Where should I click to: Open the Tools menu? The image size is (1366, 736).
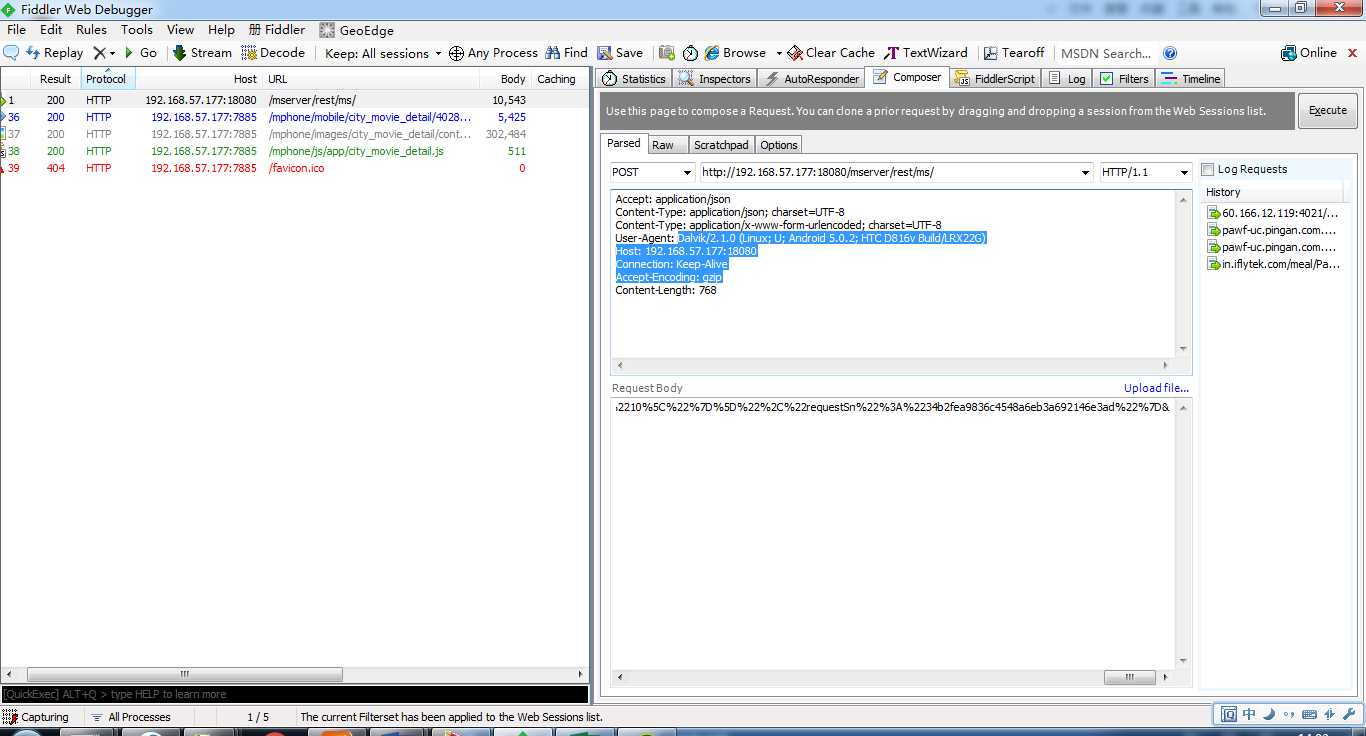(x=137, y=30)
